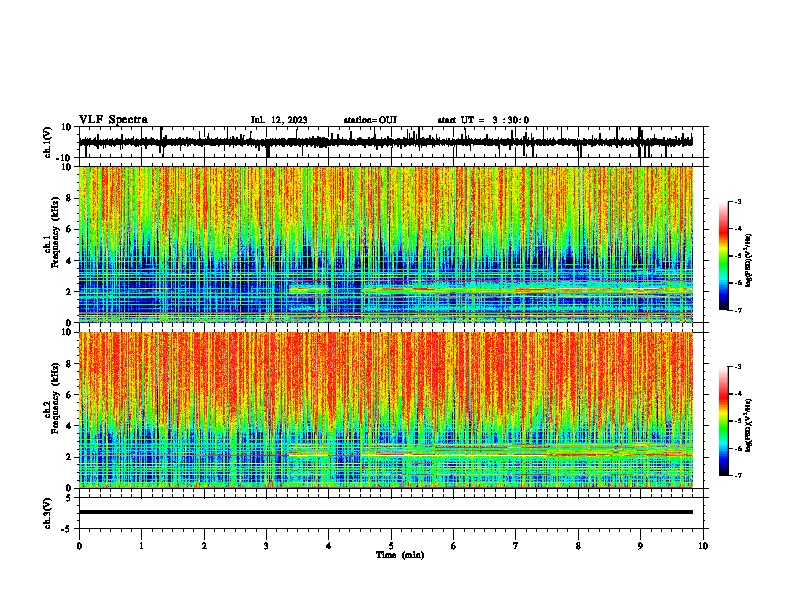Click time axis tick label 9
The width and height of the screenshot is (792, 612).
pyautogui.click(x=640, y=546)
